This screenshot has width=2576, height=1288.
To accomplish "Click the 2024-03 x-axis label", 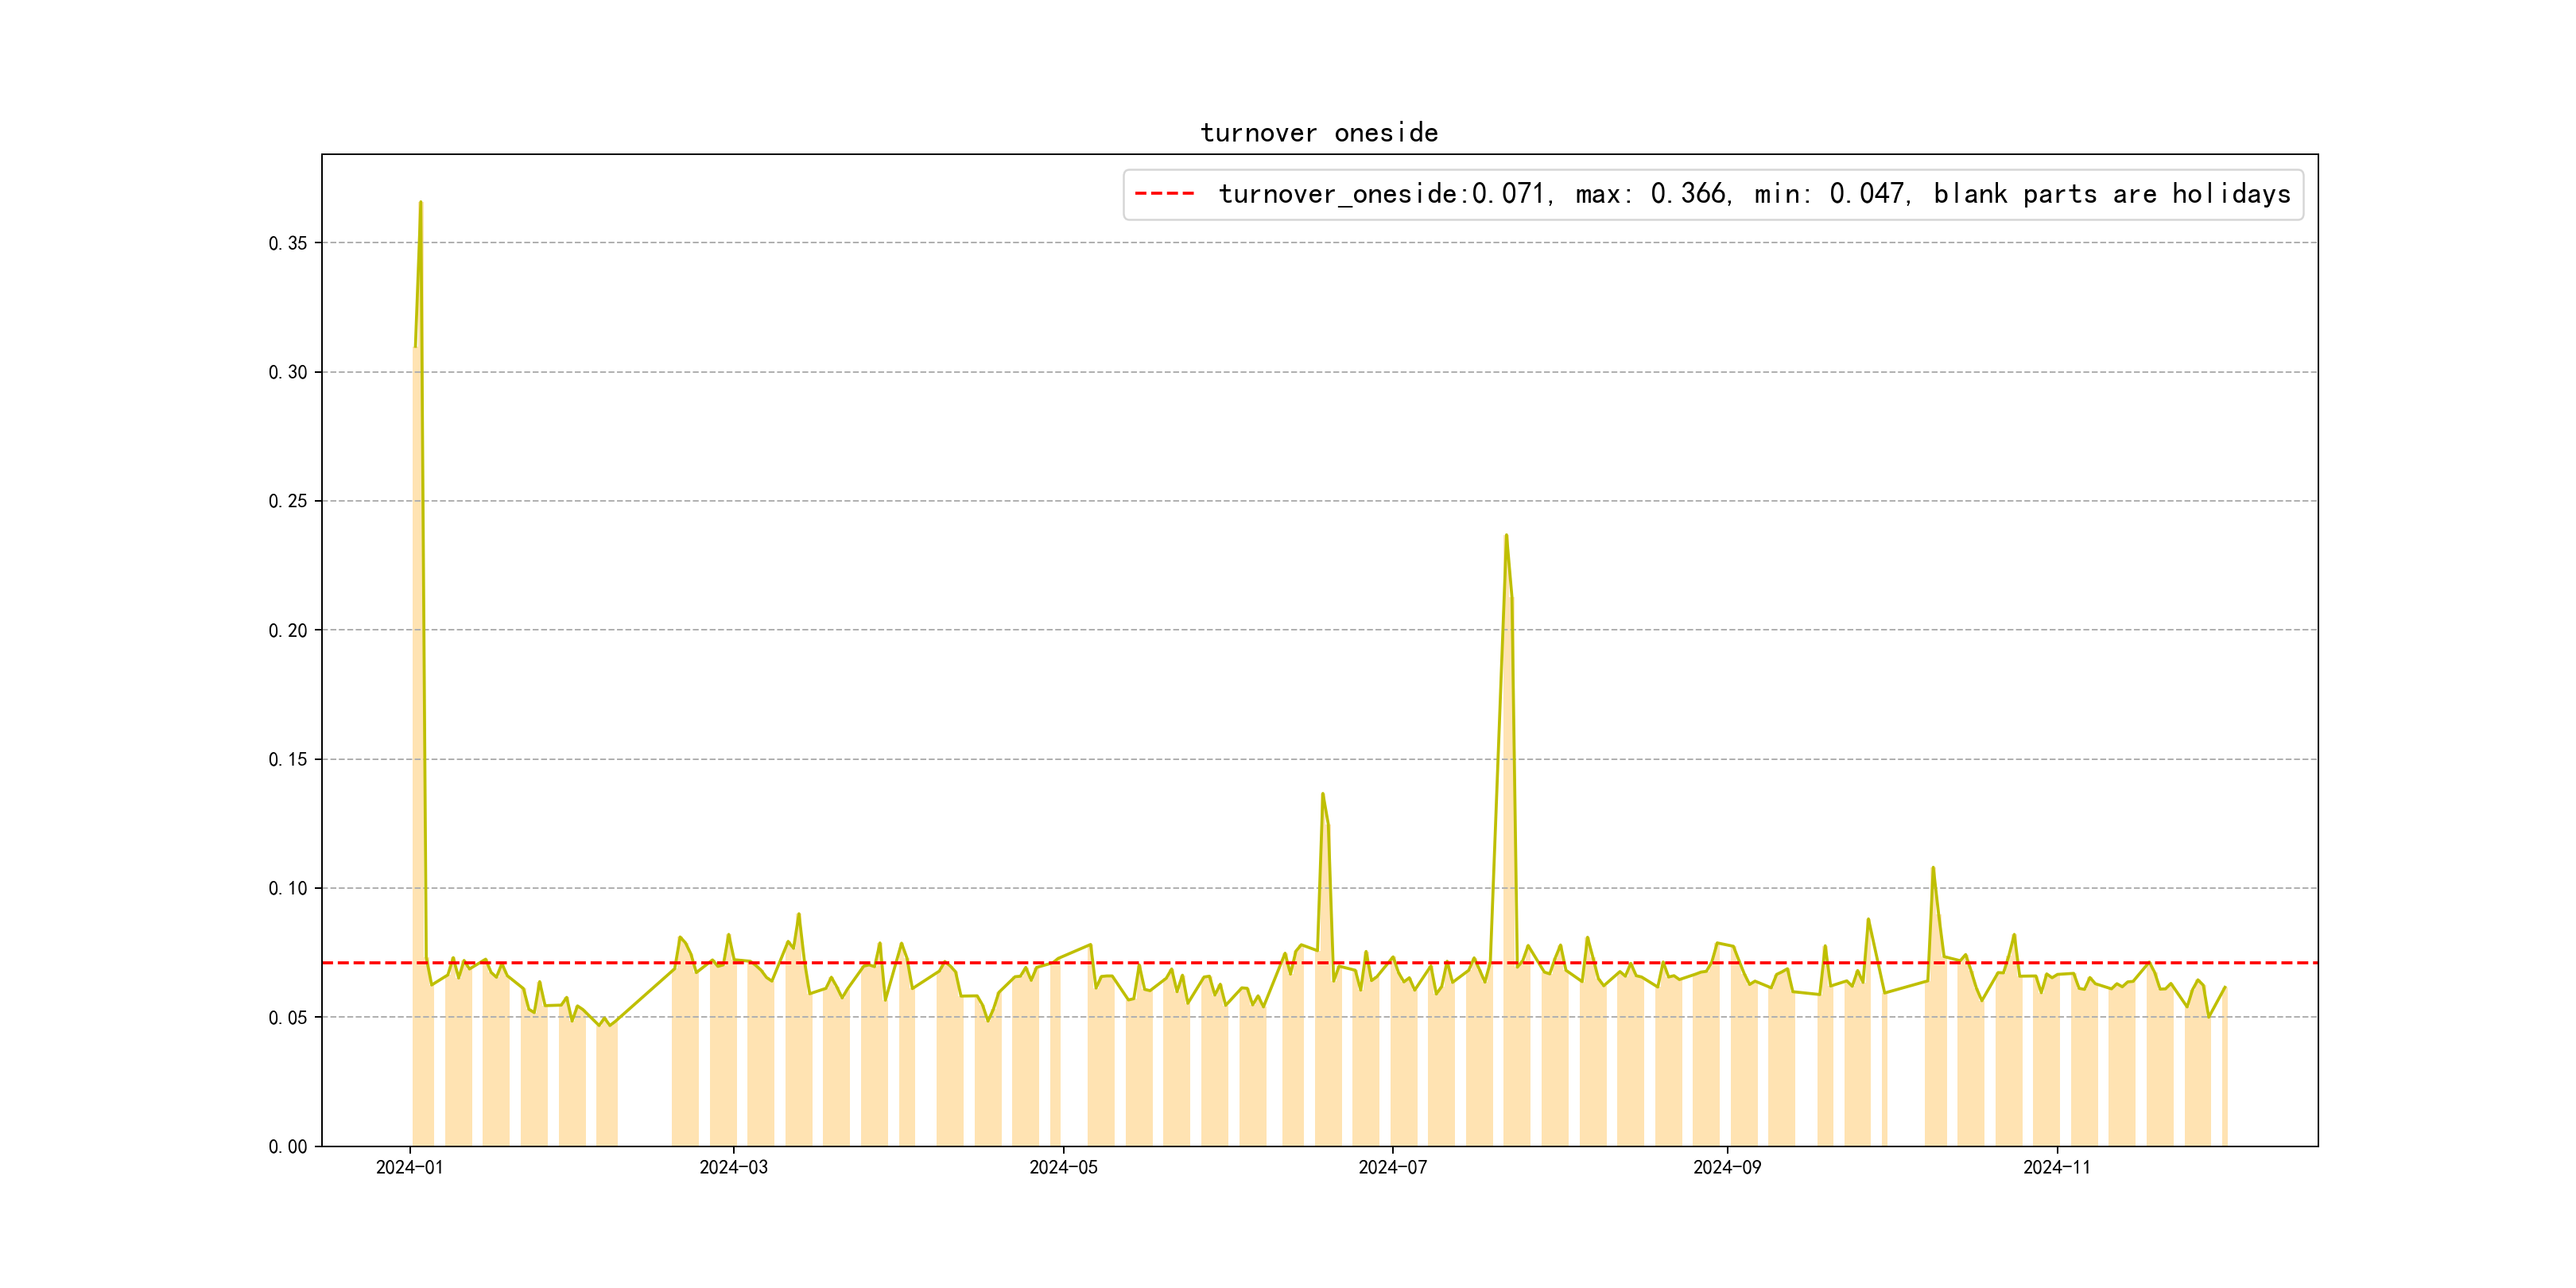I will click(x=733, y=1167).
